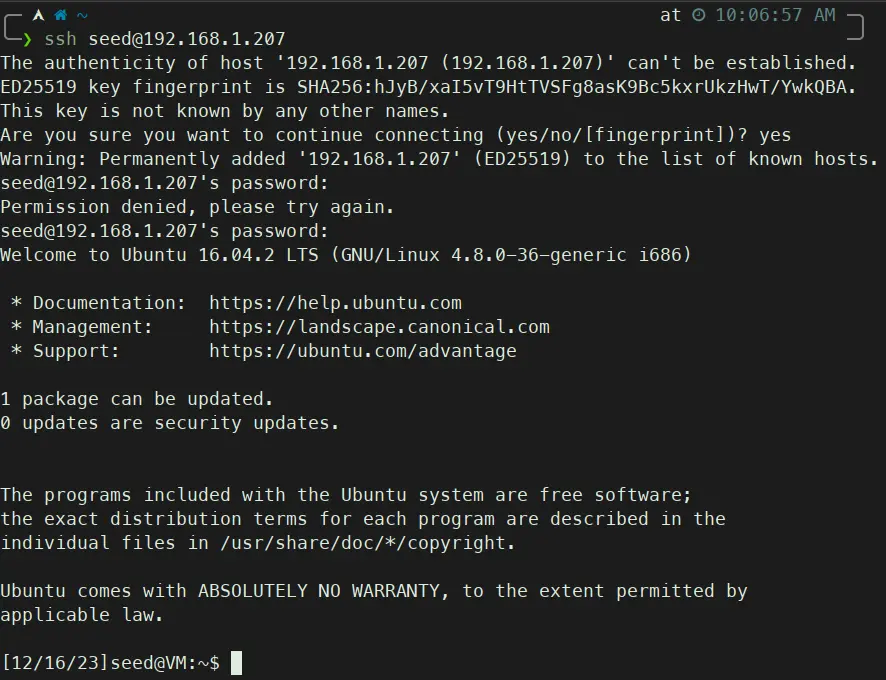This screenshot has width=886, height=680.
Task: Click the green prompt arrow symbol
Action: click(27, 39)
